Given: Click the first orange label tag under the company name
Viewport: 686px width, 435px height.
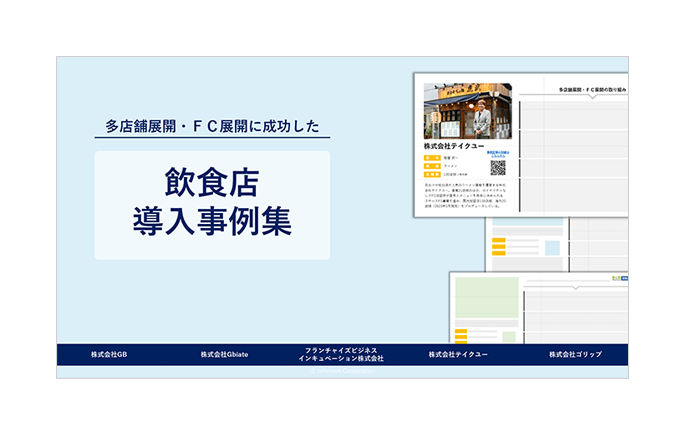Looking at the screenshot, I should (432, 158).
